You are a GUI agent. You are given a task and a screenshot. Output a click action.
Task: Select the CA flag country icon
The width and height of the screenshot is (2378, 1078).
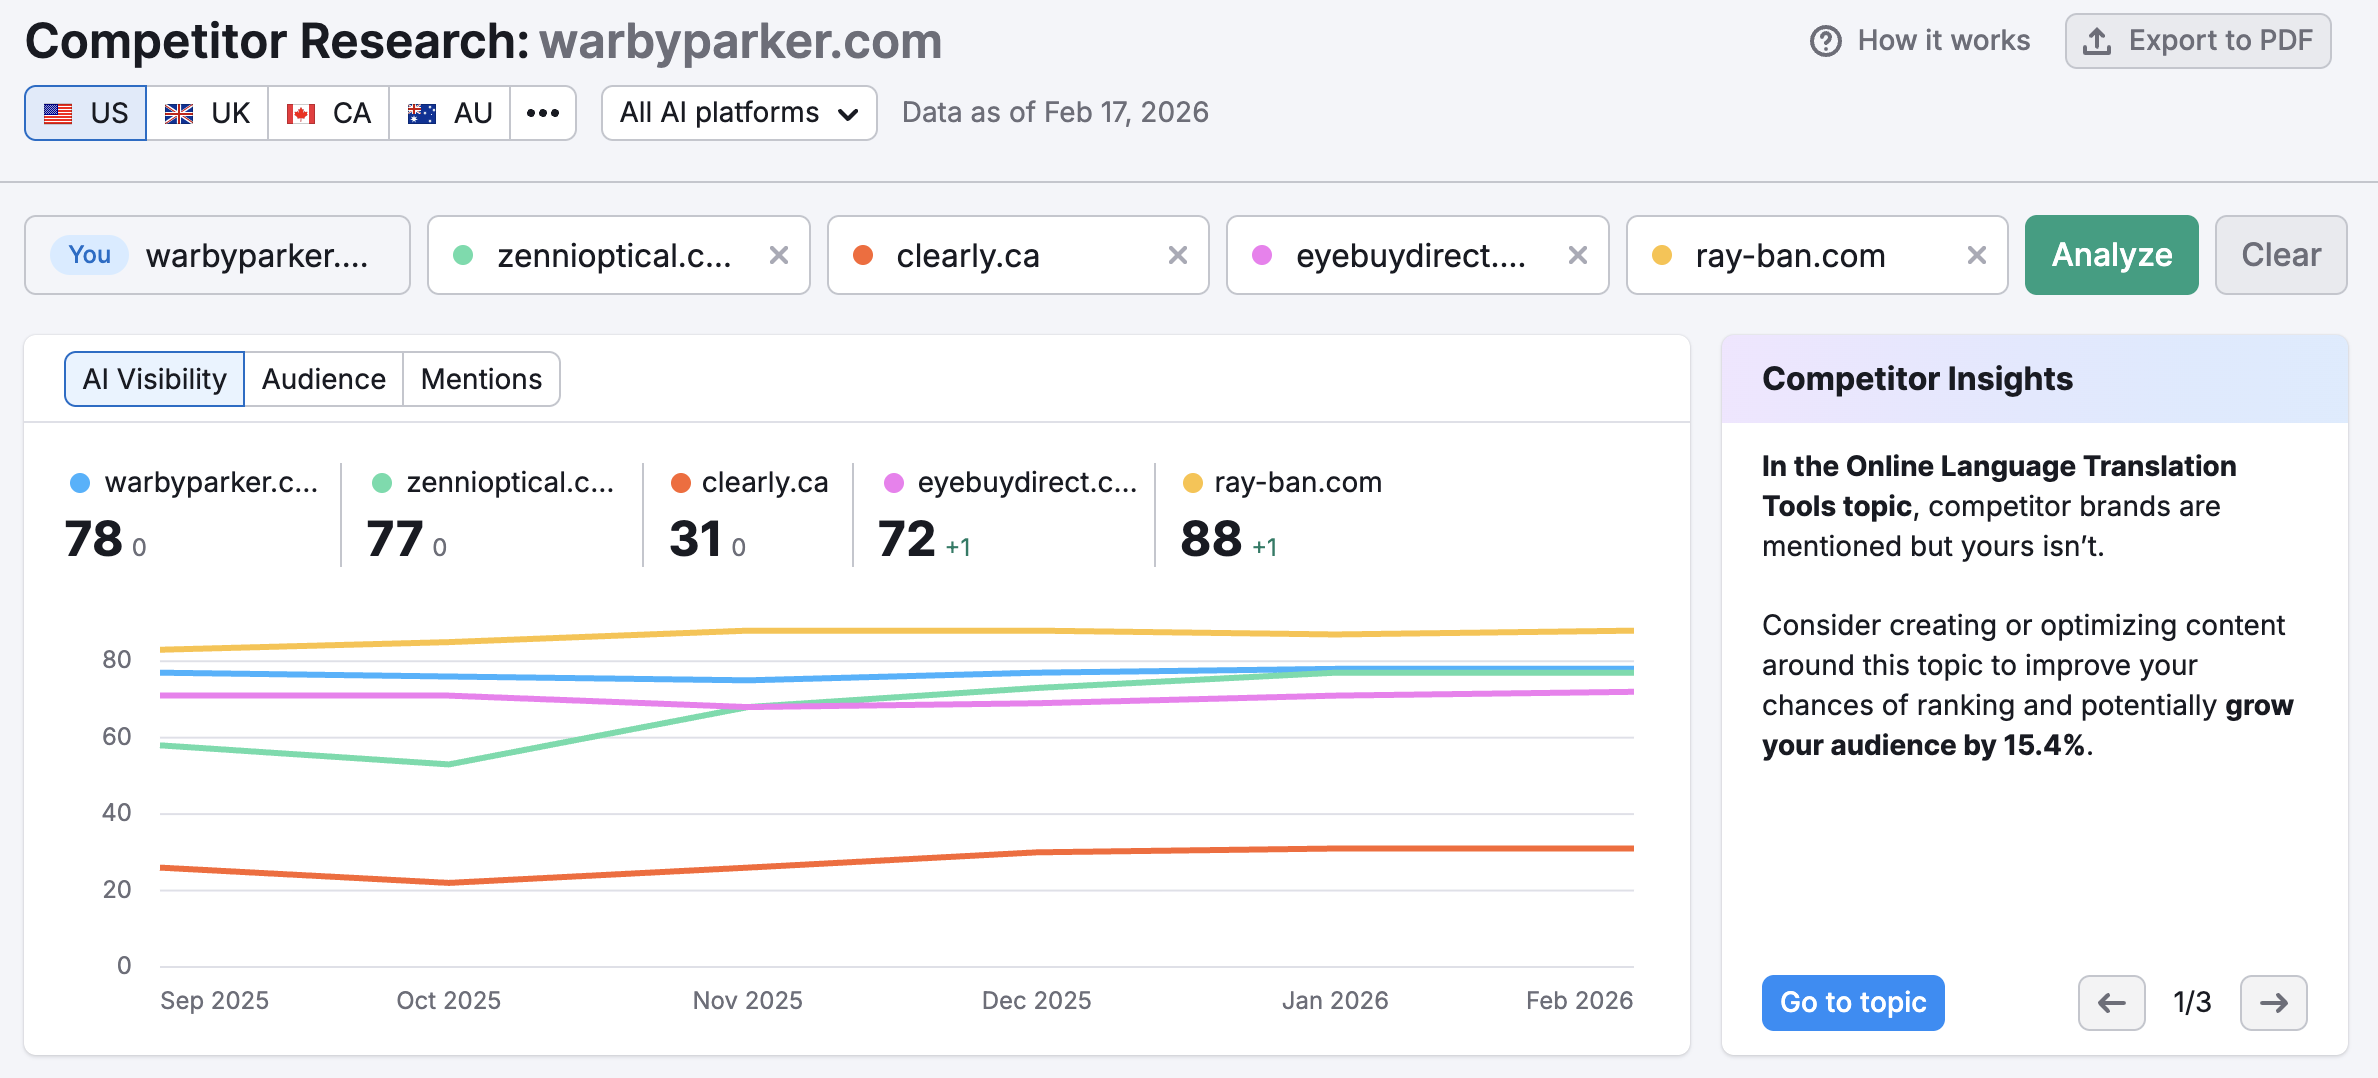click(x=302, y=113)
